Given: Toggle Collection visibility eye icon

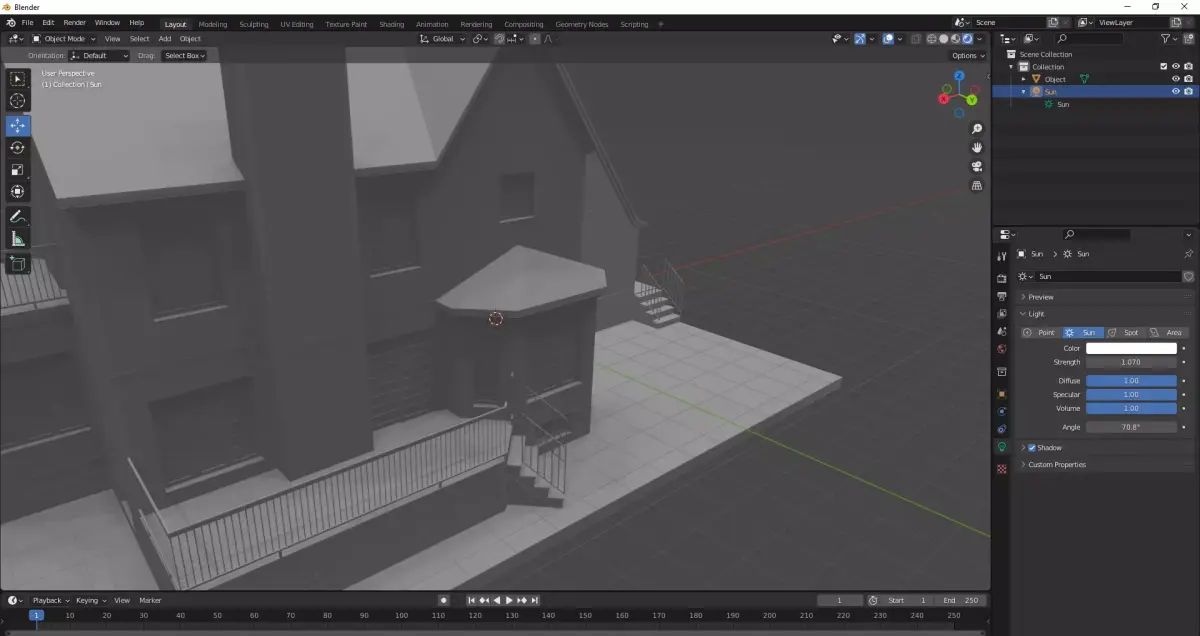Looking at the screenshot, I should click(x=1176, y=67).
